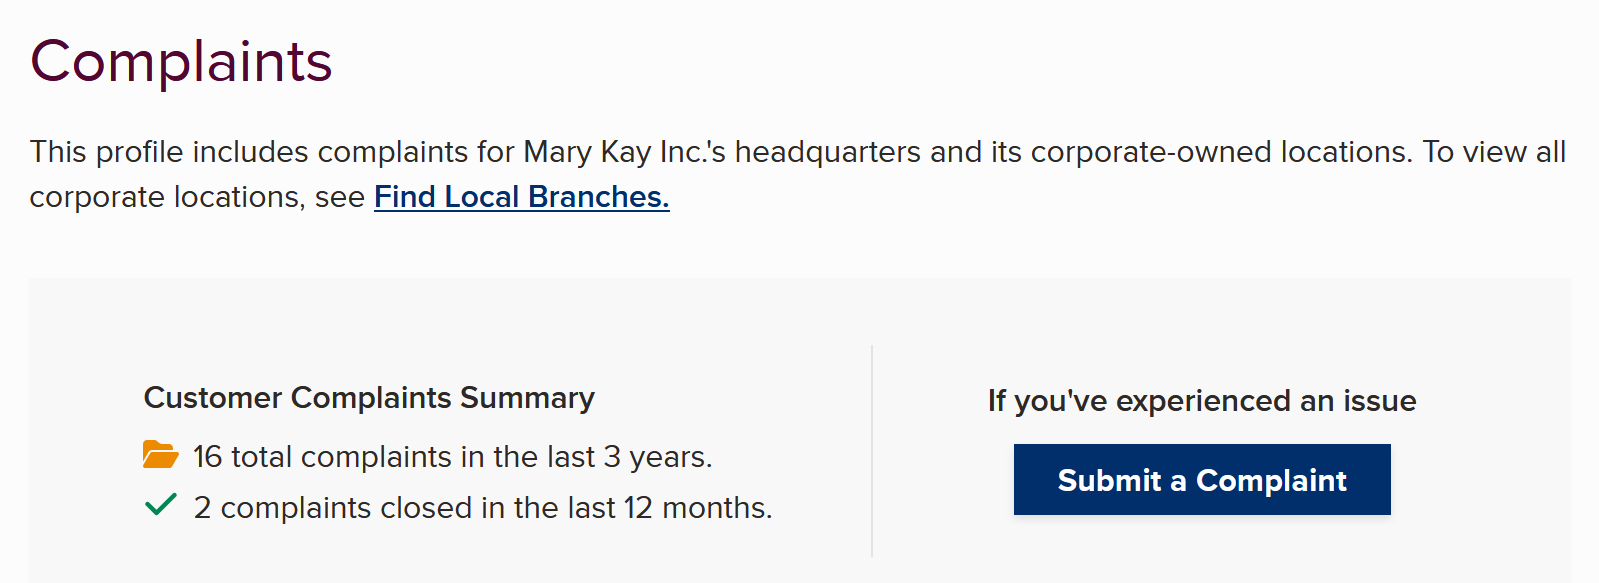Click the If you've experienced an issue heading
This screenshot has width=1599, height=583.
point(1202,401)
